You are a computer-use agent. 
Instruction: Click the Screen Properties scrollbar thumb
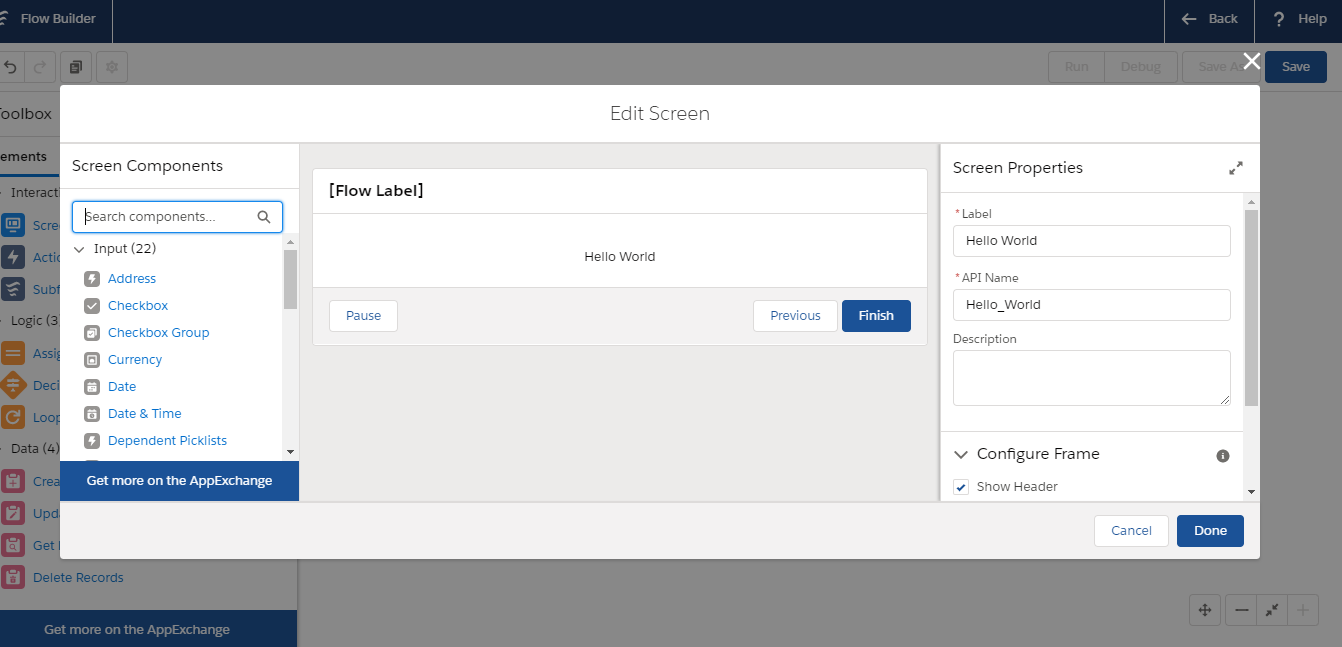1251,307
